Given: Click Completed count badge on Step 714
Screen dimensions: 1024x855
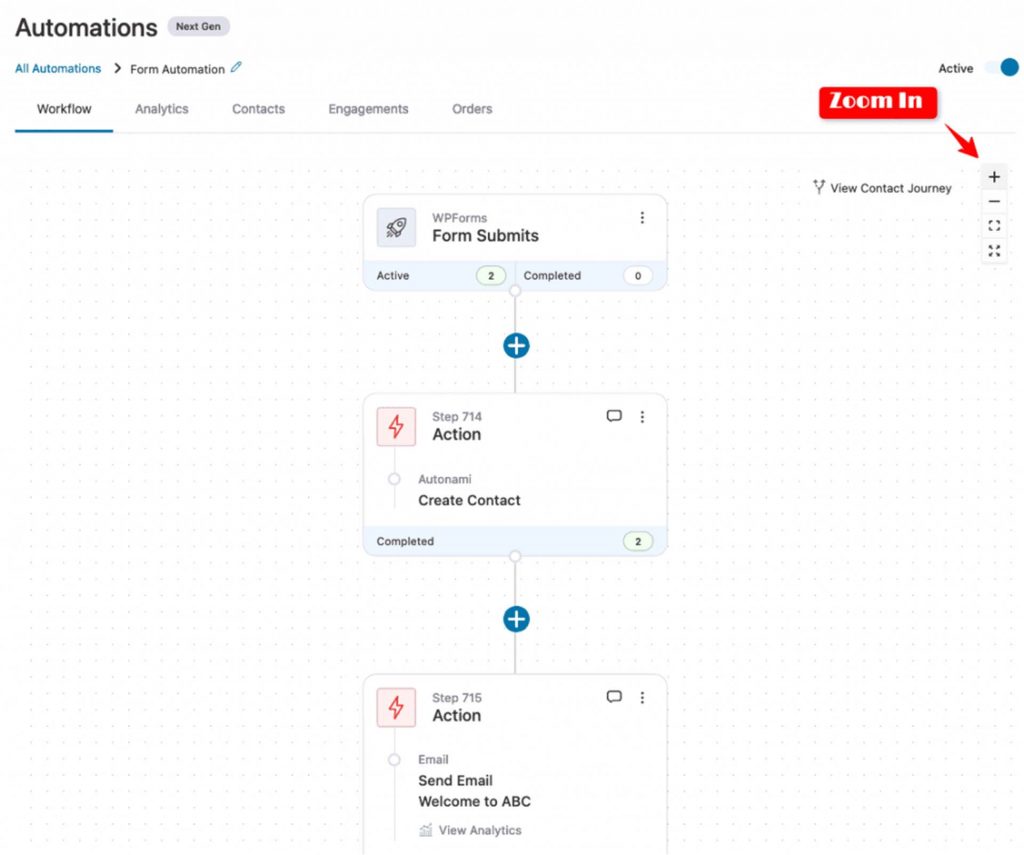Looking at the screenshot, I should tap(638, 541).
